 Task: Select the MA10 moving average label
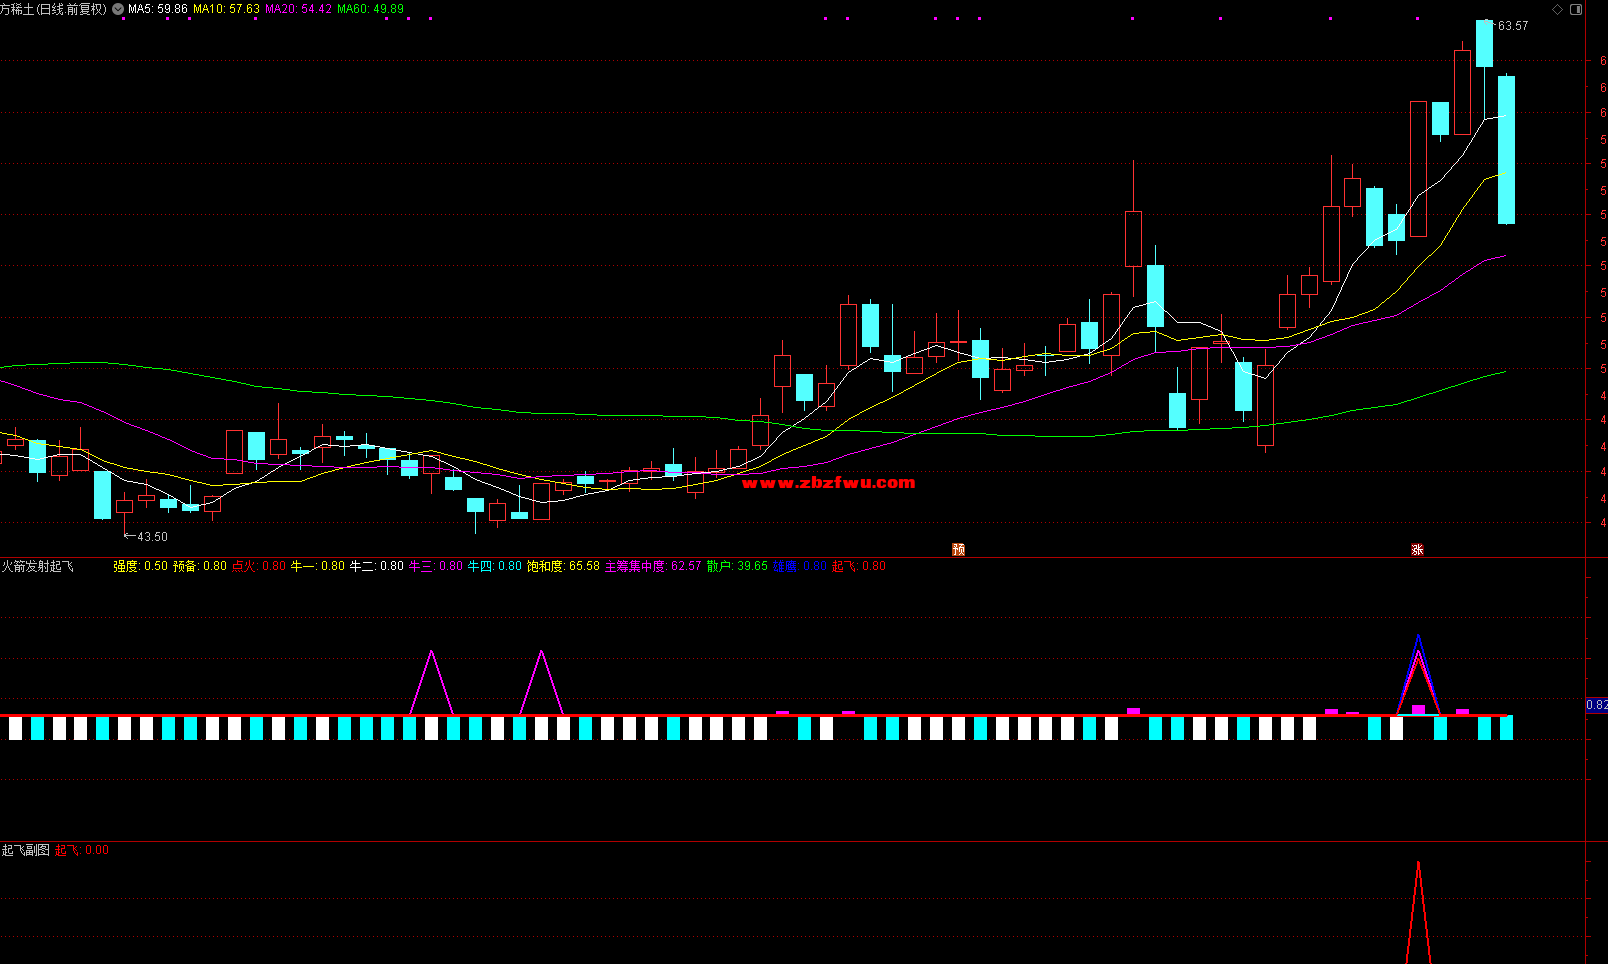pos(226,9)
